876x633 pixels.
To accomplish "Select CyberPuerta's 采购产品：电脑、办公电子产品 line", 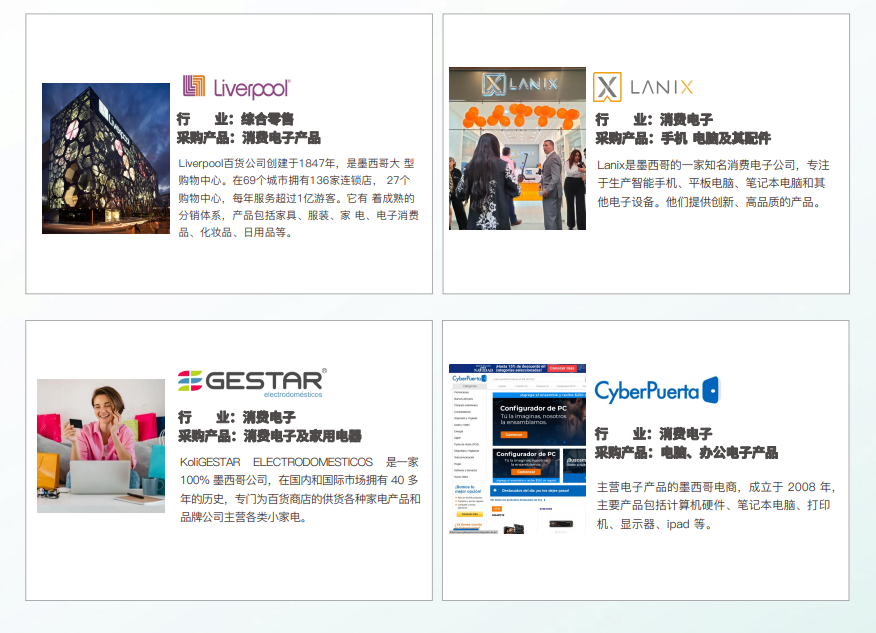I will (x=686, y=453).
